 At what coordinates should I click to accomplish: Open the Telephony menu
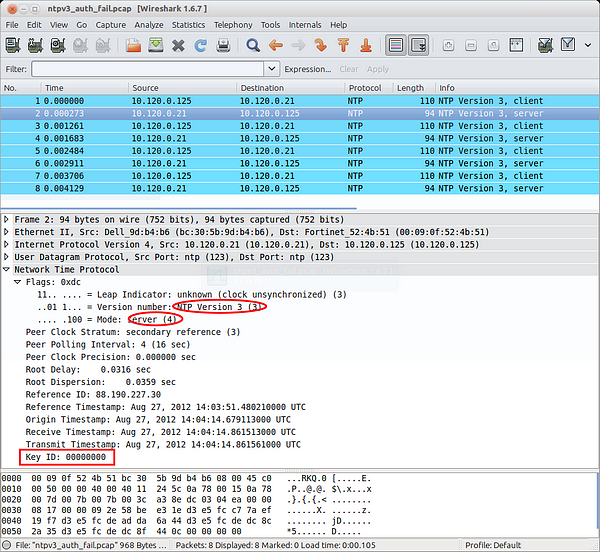tap(233, 24)
